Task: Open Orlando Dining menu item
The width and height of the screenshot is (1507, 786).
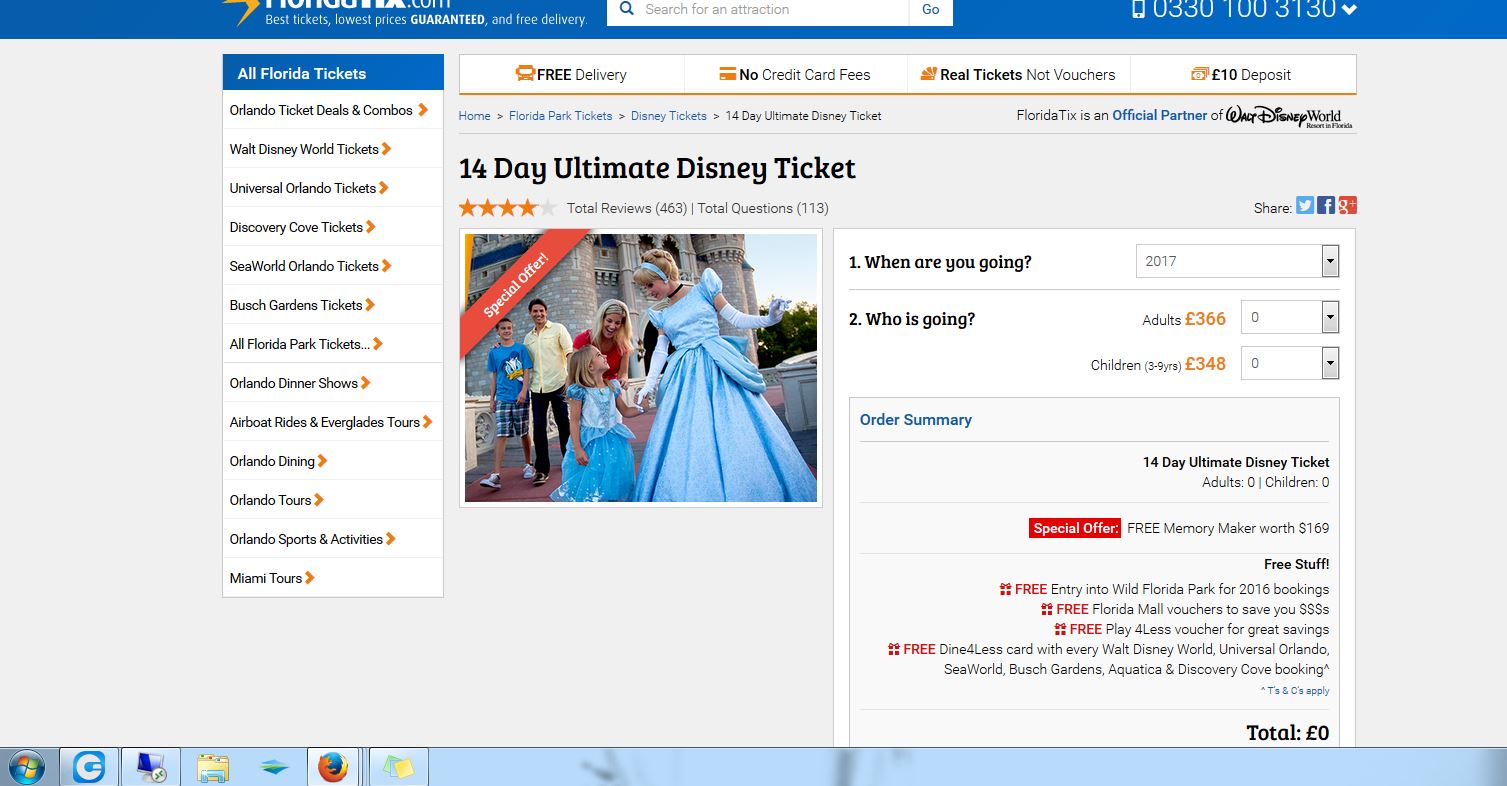Action: coord(333,461)
